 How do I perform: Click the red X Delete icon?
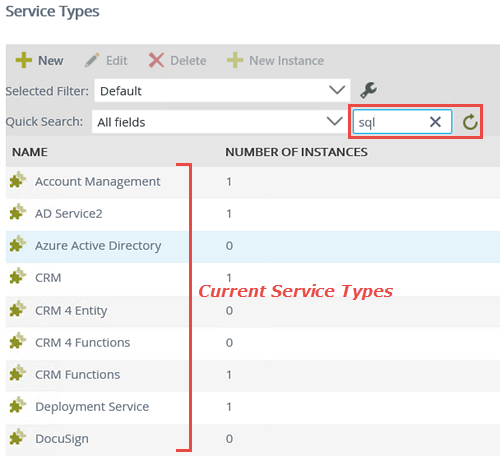(156, 60)
